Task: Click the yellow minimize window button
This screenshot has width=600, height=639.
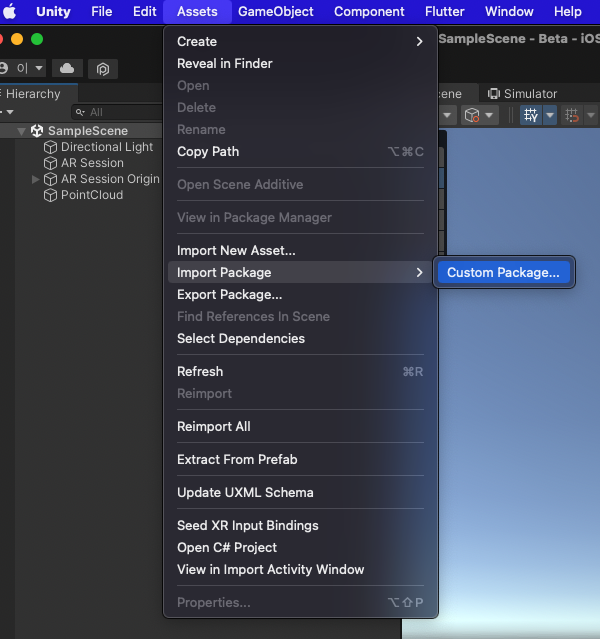Action: point(17,39)
